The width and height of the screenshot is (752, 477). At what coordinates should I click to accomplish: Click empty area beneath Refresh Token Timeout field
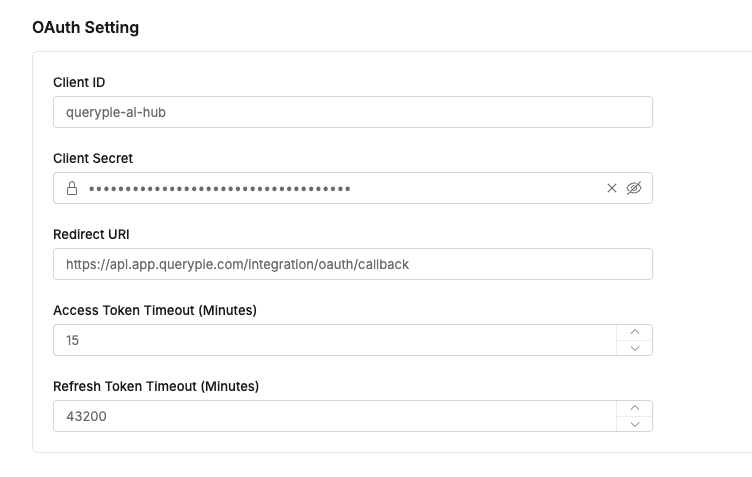pos(350,442)
